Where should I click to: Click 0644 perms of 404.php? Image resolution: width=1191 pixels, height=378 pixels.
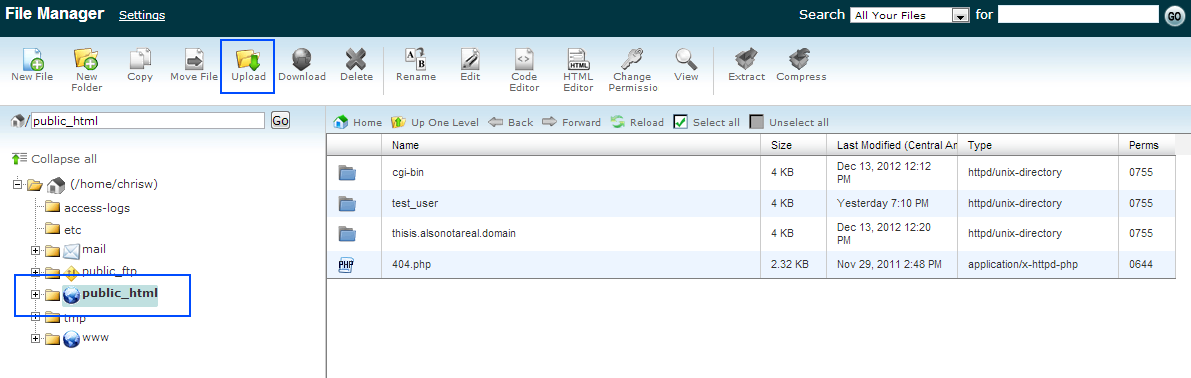(1141, 264)
